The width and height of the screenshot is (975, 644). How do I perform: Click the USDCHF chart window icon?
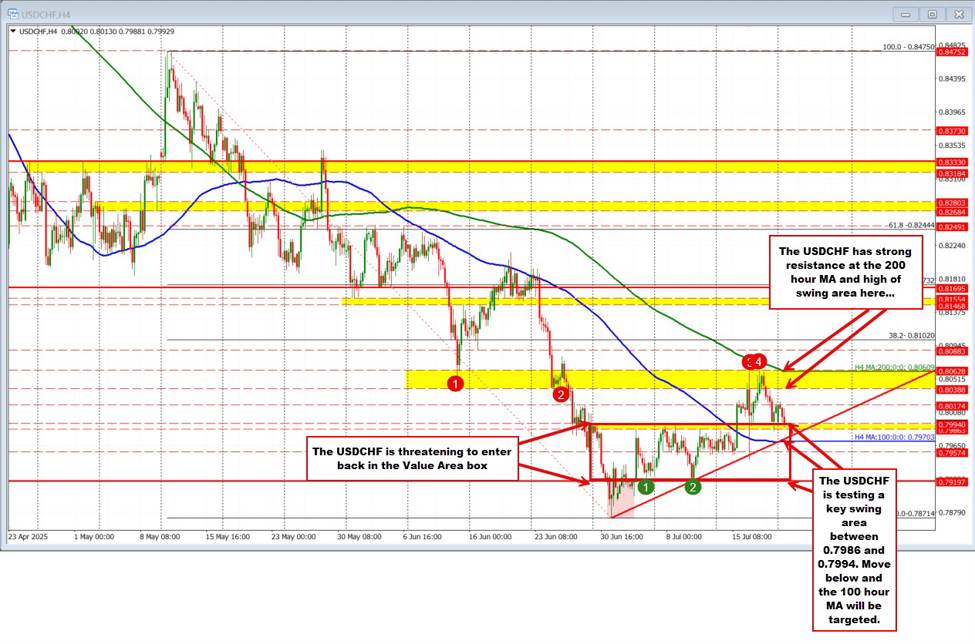tap(12, 14)
